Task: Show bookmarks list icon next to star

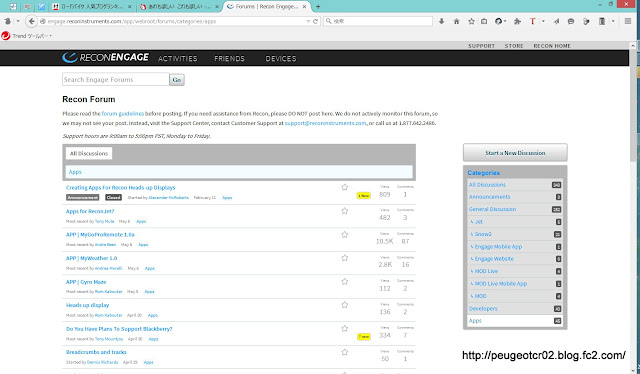Action: 484,21
